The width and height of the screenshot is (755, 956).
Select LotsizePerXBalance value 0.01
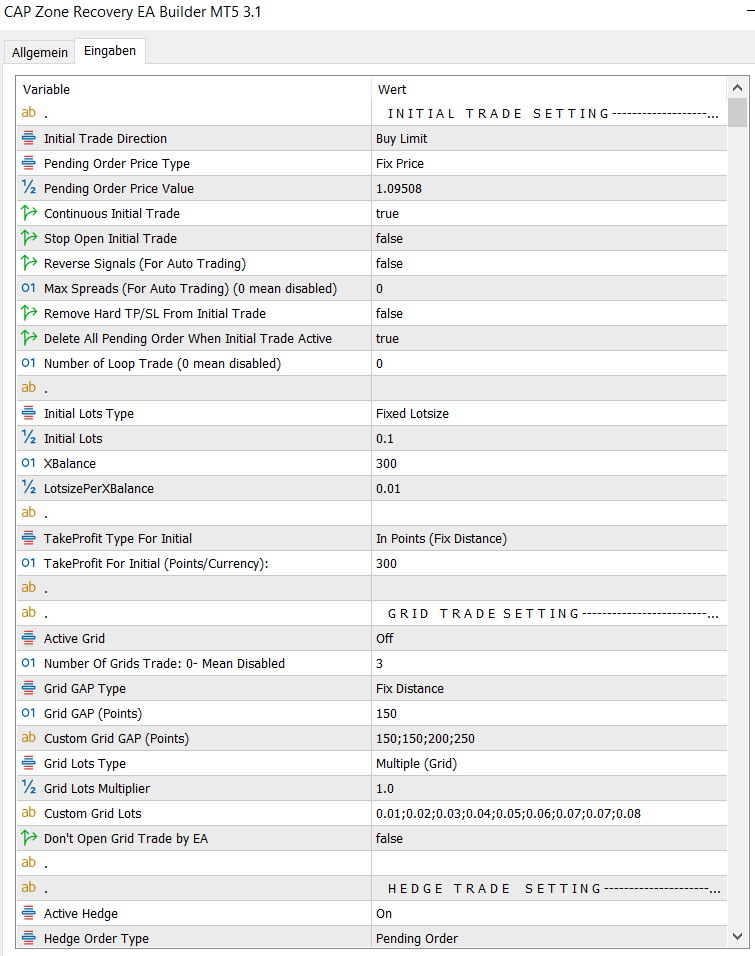pos(549,488)
